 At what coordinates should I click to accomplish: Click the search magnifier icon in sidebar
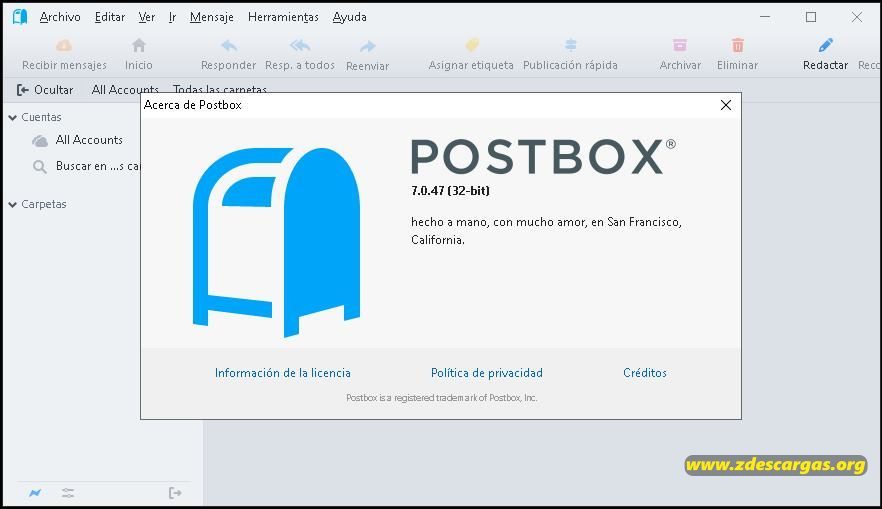click(39, 166)
